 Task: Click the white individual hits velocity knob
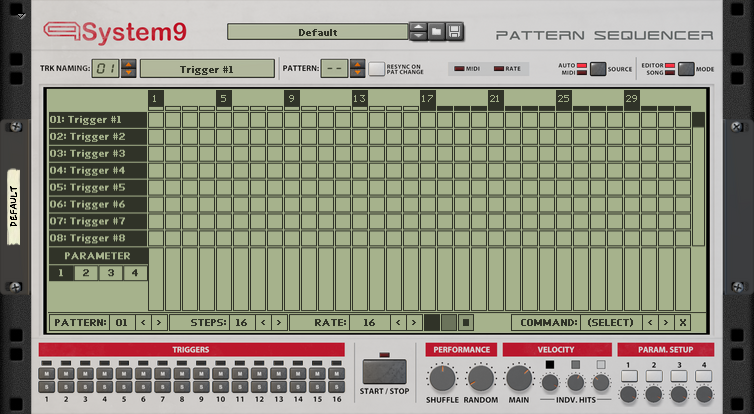[x=601, y=383]
